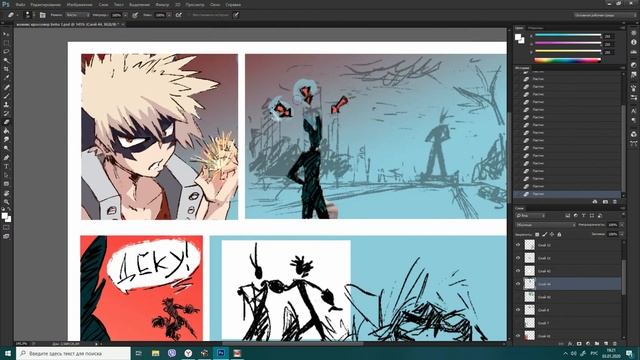
Task: Select the Lasso tool
Action: pos(6,51)
